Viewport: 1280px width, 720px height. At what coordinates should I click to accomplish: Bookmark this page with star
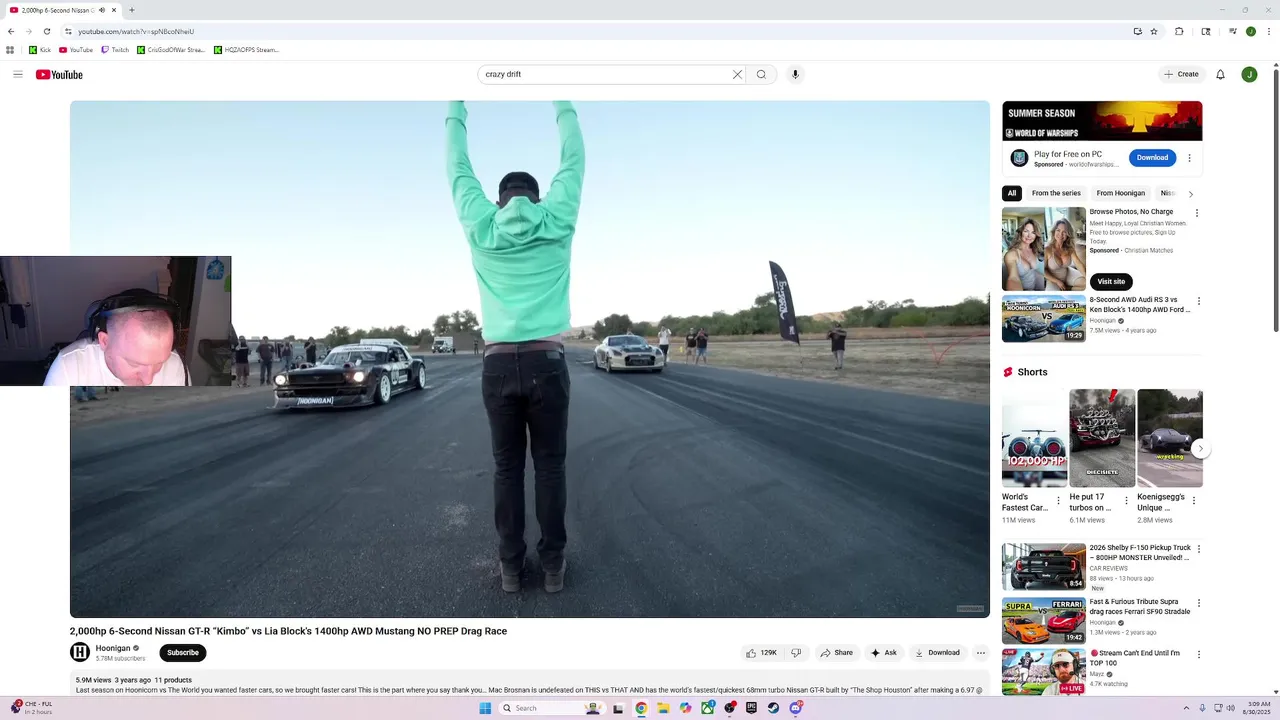click(1154, 31)
